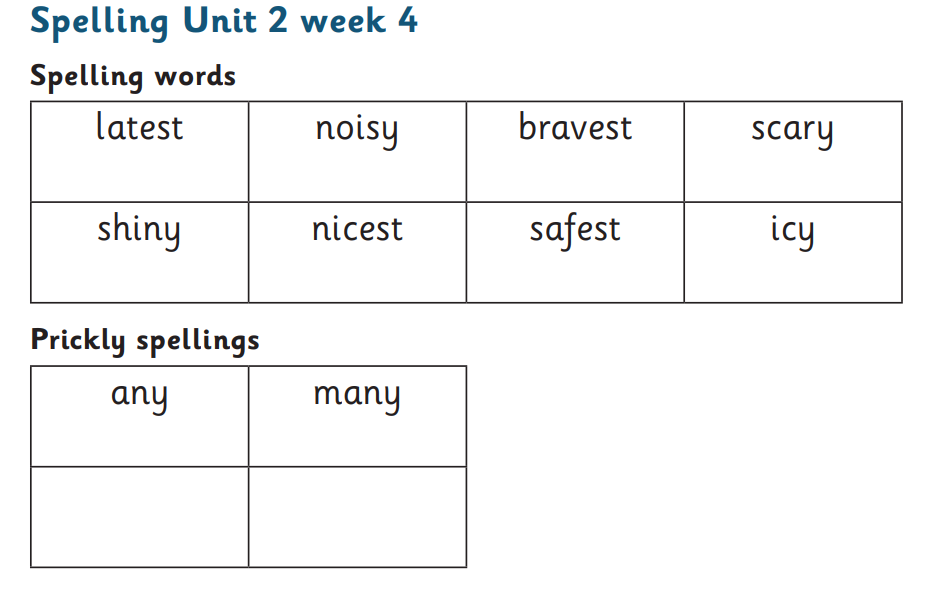The width and height of the screenshot is (935, 610).
Task: Select the first word "Spelling" in the title
Action: click(96, 23)
